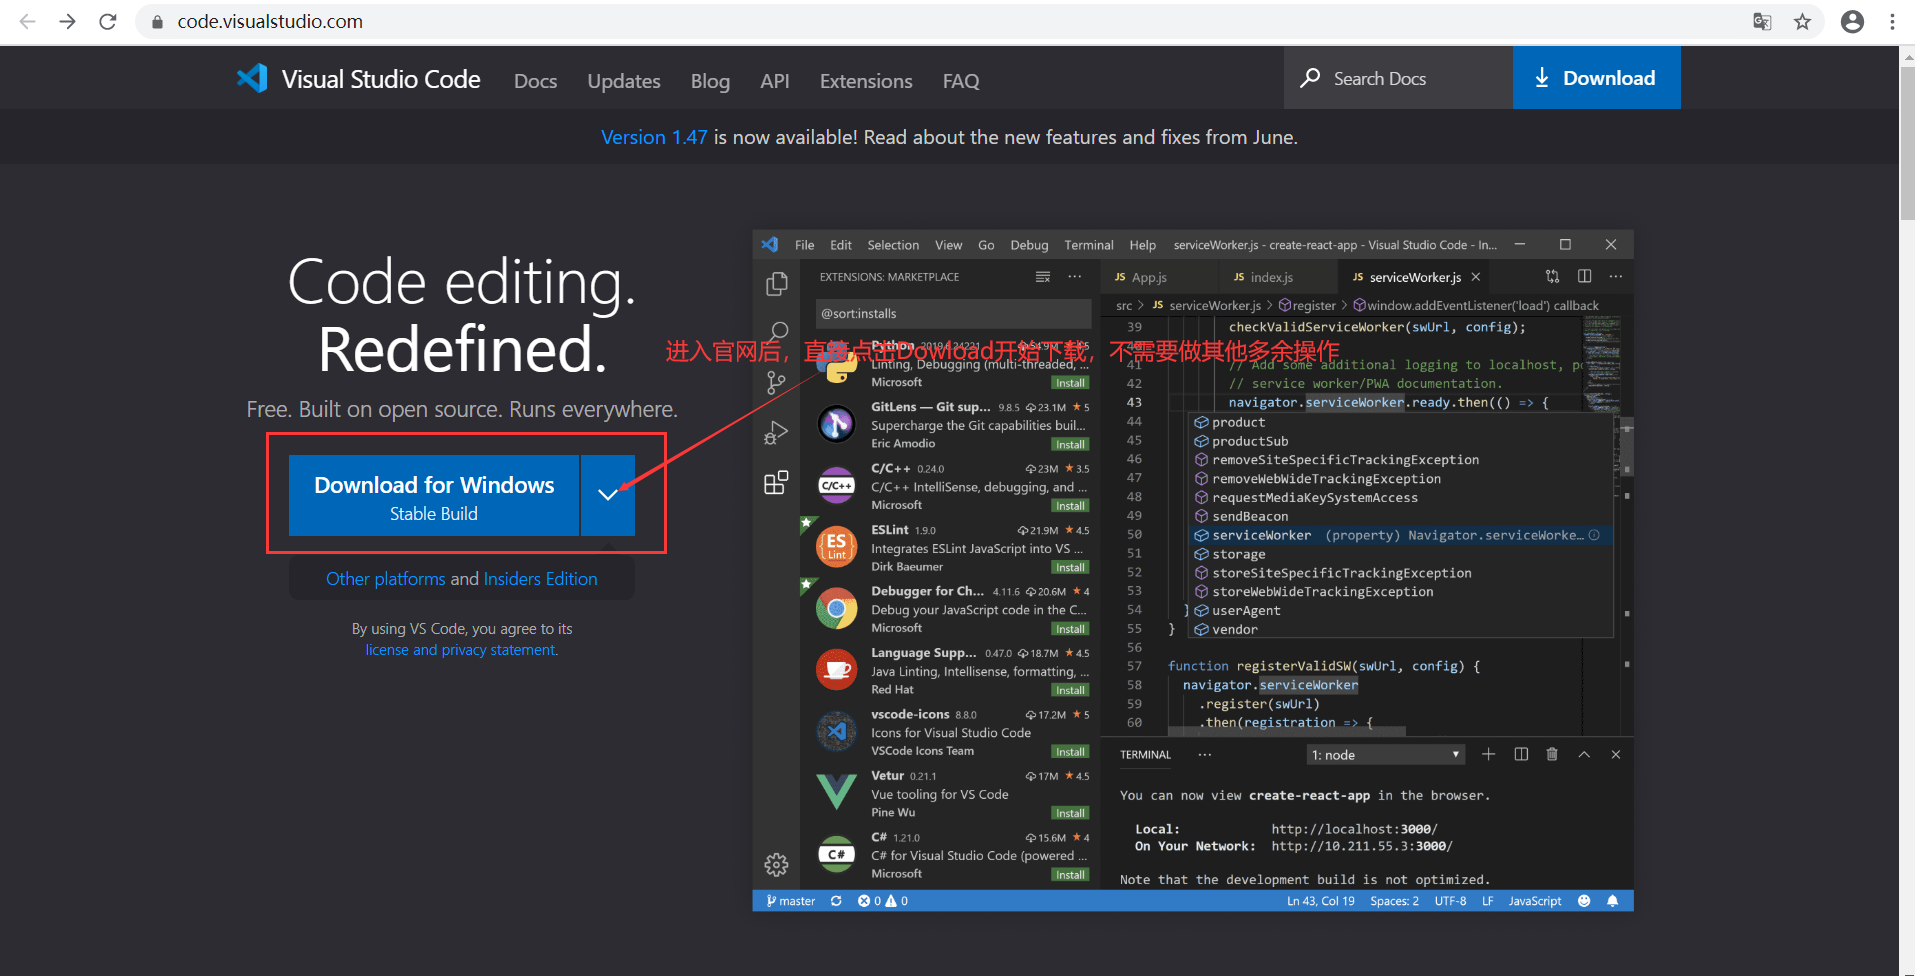Image resolution: width=1915 pixels, height=976 pixels.
Task: Open the license and privacy statement link
Action: (461, 650)
